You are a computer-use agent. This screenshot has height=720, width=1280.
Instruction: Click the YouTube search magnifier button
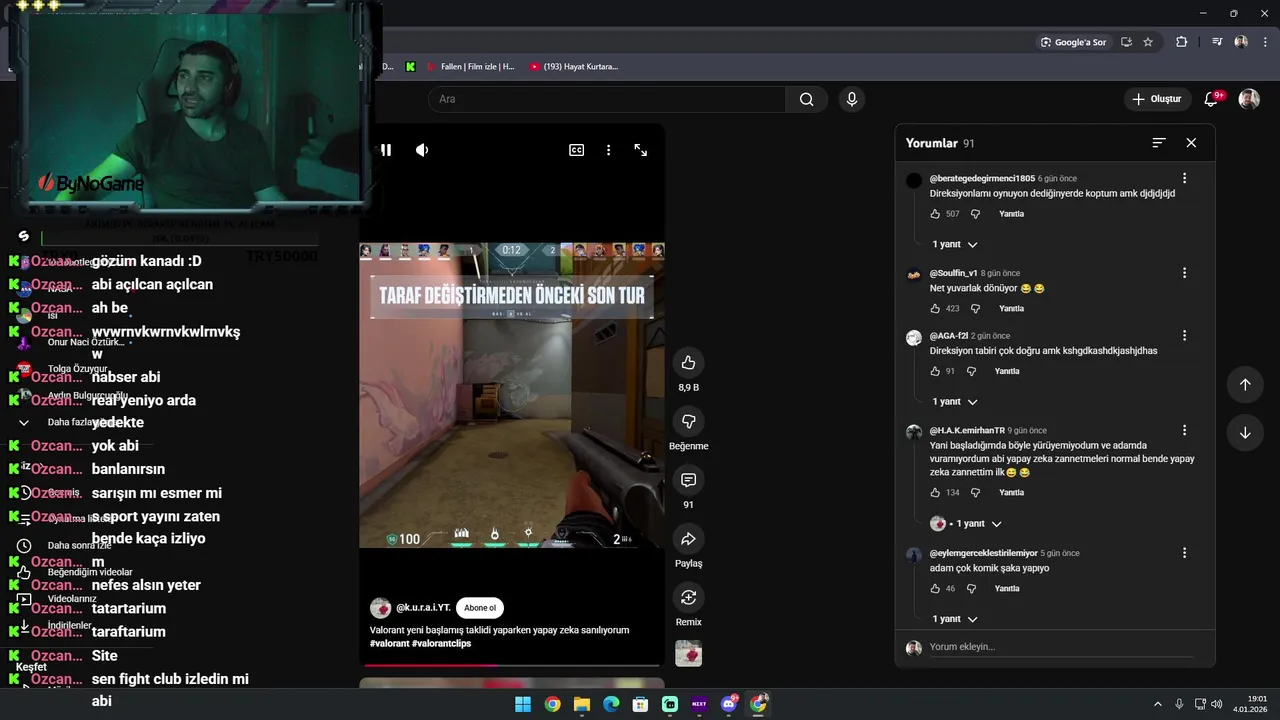click(806, 99)
